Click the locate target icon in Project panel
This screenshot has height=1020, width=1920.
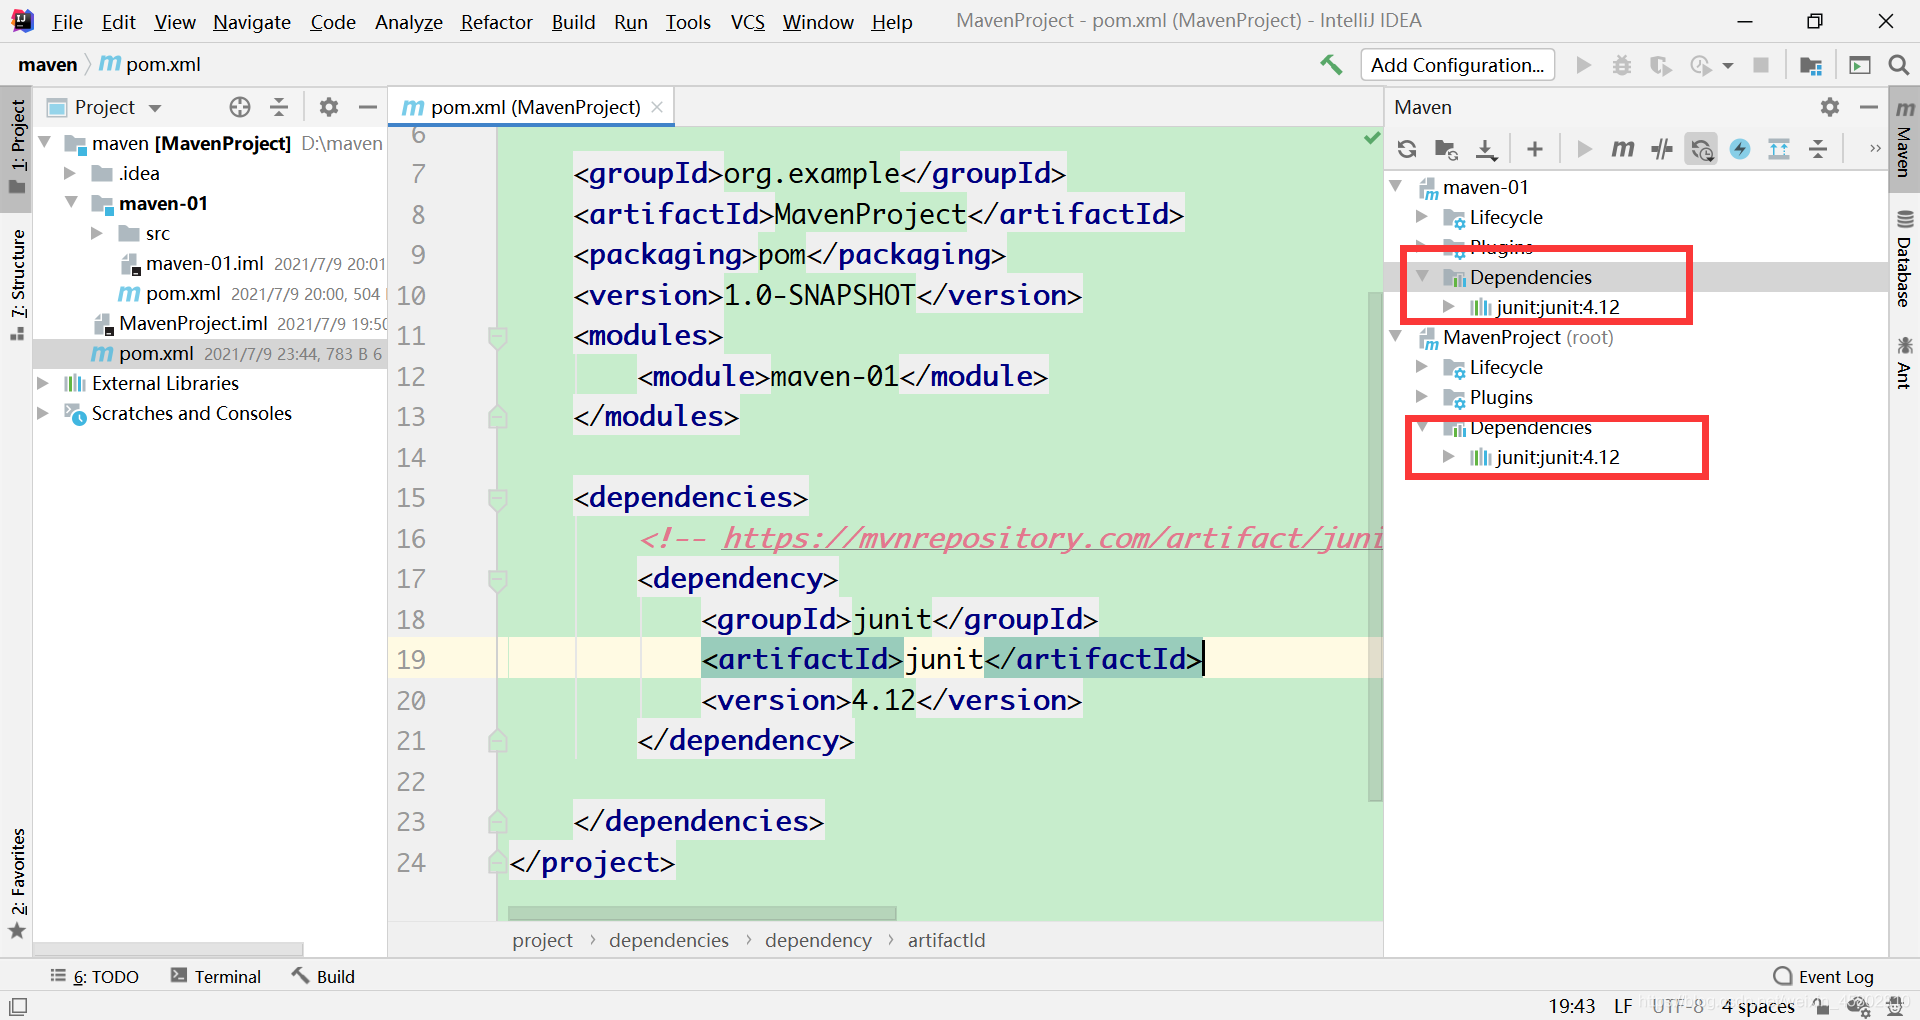(x=240, y=107)
